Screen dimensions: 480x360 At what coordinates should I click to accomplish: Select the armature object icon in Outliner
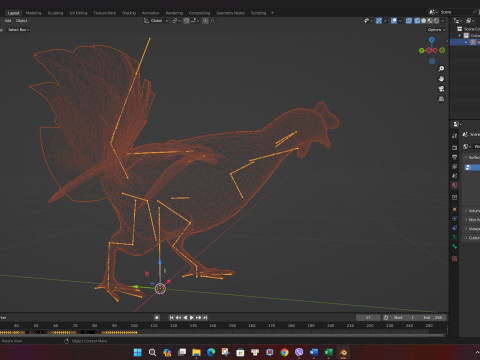(x=473, y=42)
